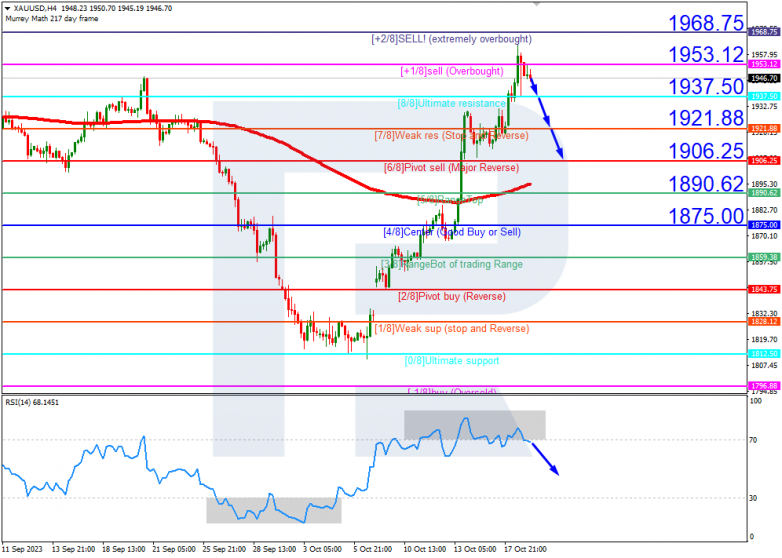Click the [4/8]Center (Good Buy or Sell) label

tap(452, 232)
